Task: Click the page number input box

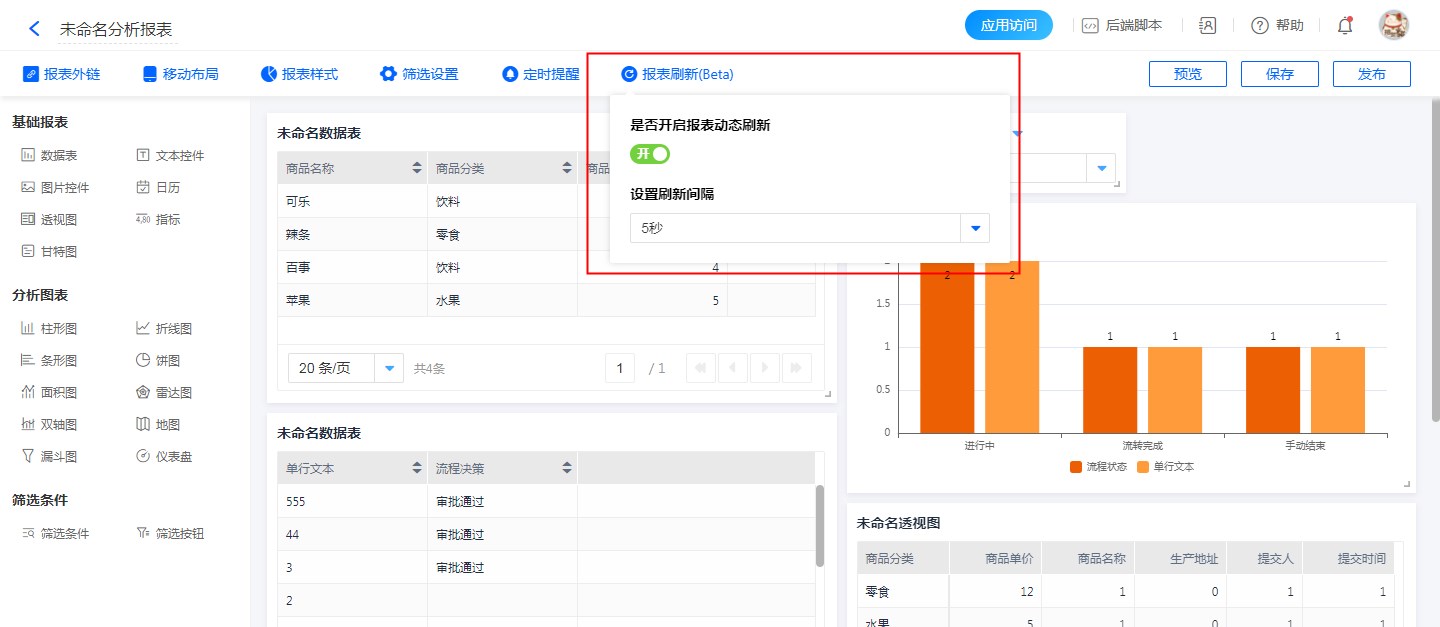Action: pos(620,368)
